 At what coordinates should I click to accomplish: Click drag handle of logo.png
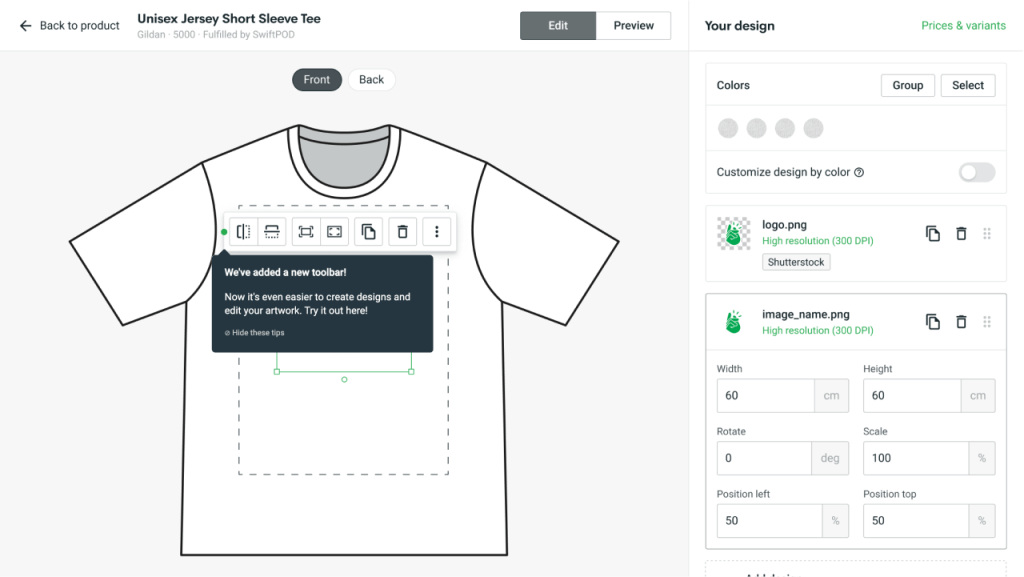click(987, 233)
